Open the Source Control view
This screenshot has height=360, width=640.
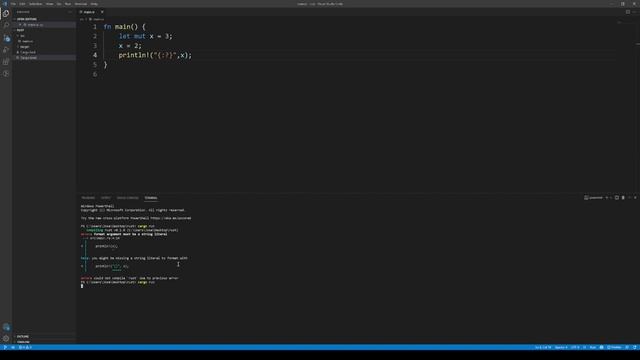[x=6, y=38]
